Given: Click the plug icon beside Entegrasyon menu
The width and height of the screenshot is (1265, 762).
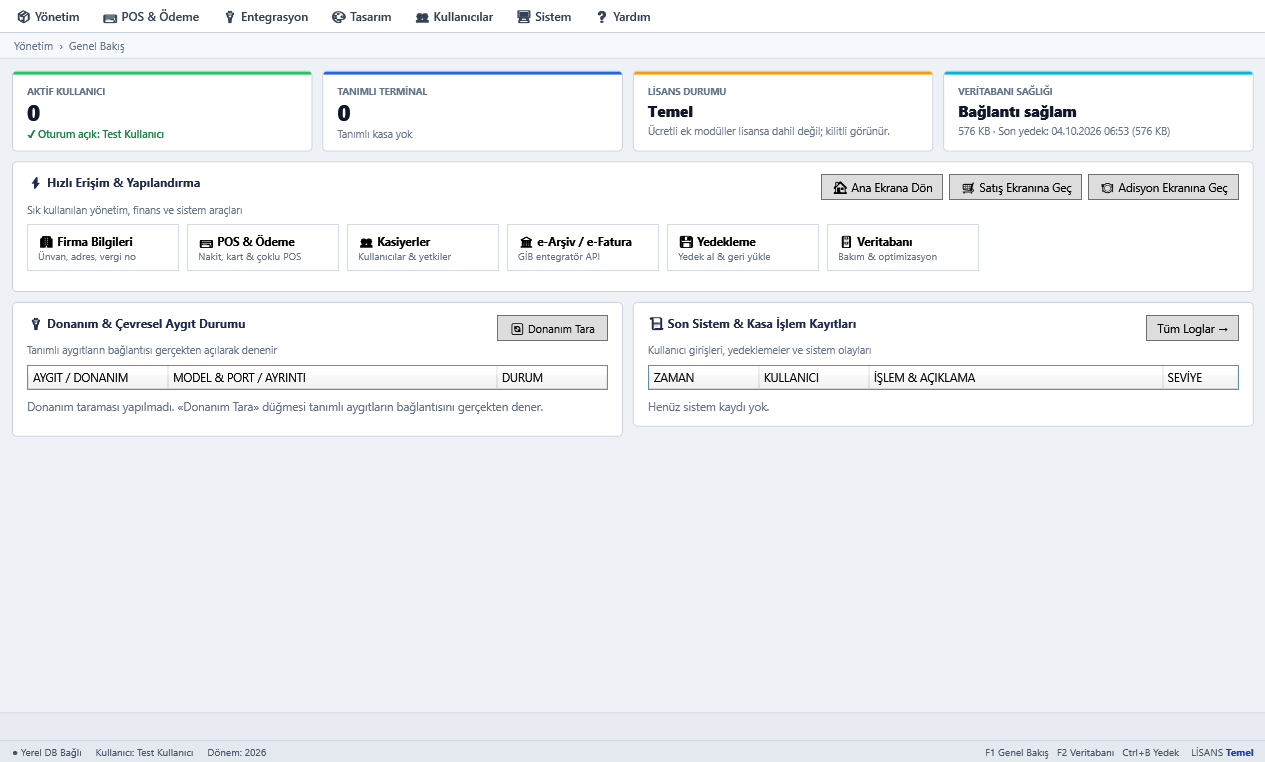Looking at the screenshot, I should [x=230, y=17].
